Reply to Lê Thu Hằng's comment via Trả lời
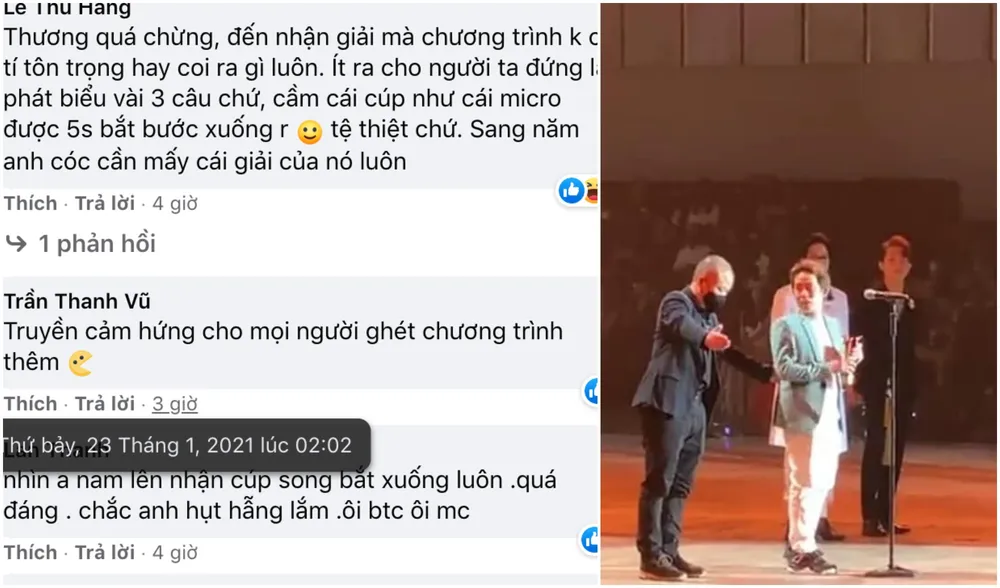Image resolution: width=1000 pixels, height=588 pixels. point(105,203)
